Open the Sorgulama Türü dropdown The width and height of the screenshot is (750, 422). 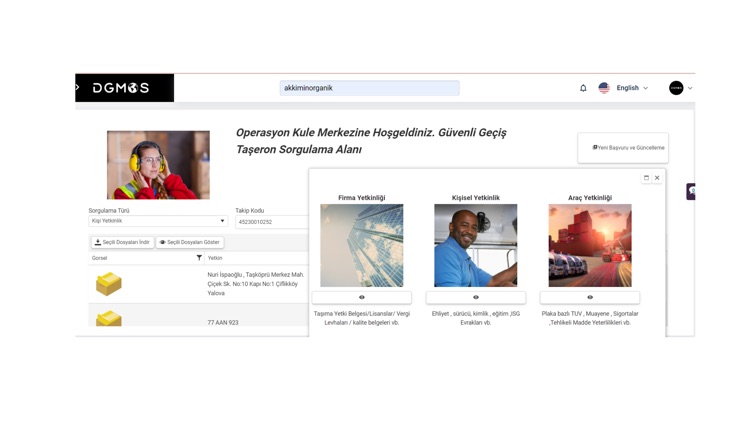pos(158,221)
